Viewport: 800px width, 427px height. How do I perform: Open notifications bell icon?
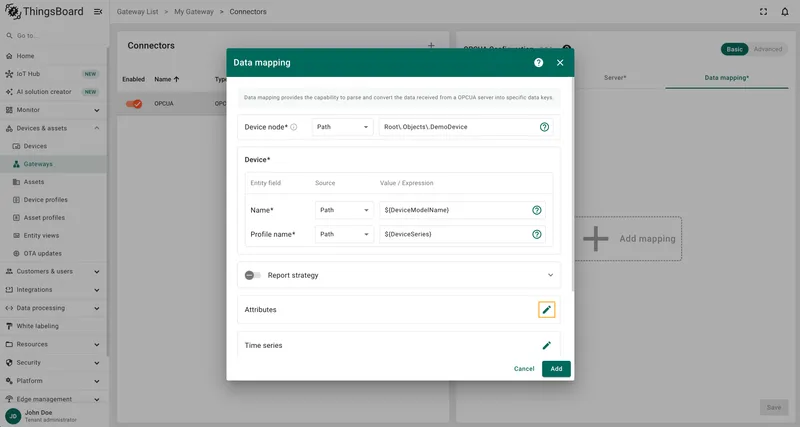pos(785,12)
